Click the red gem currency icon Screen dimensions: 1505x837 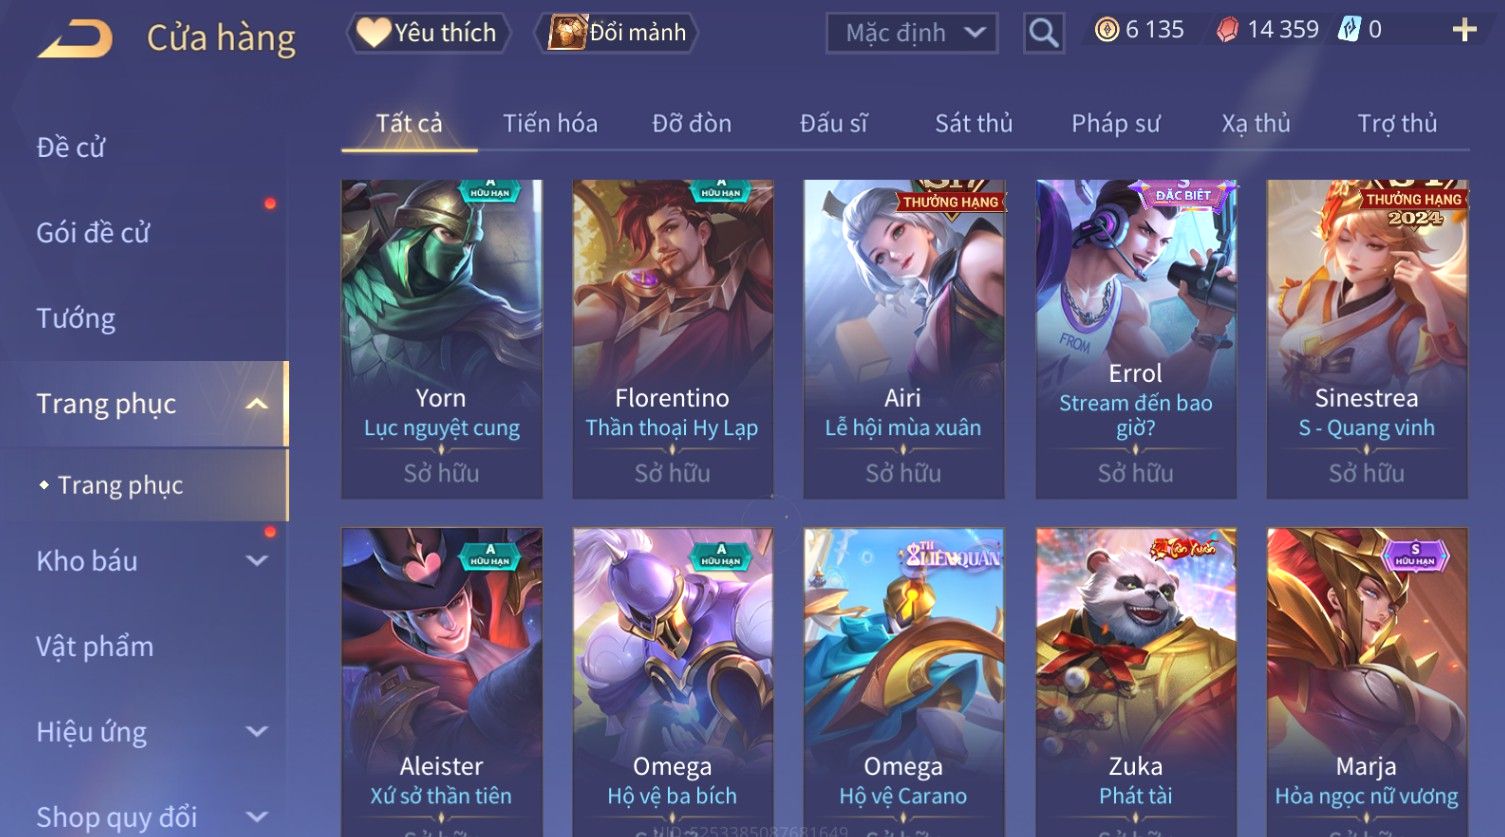coord(1227,30)
